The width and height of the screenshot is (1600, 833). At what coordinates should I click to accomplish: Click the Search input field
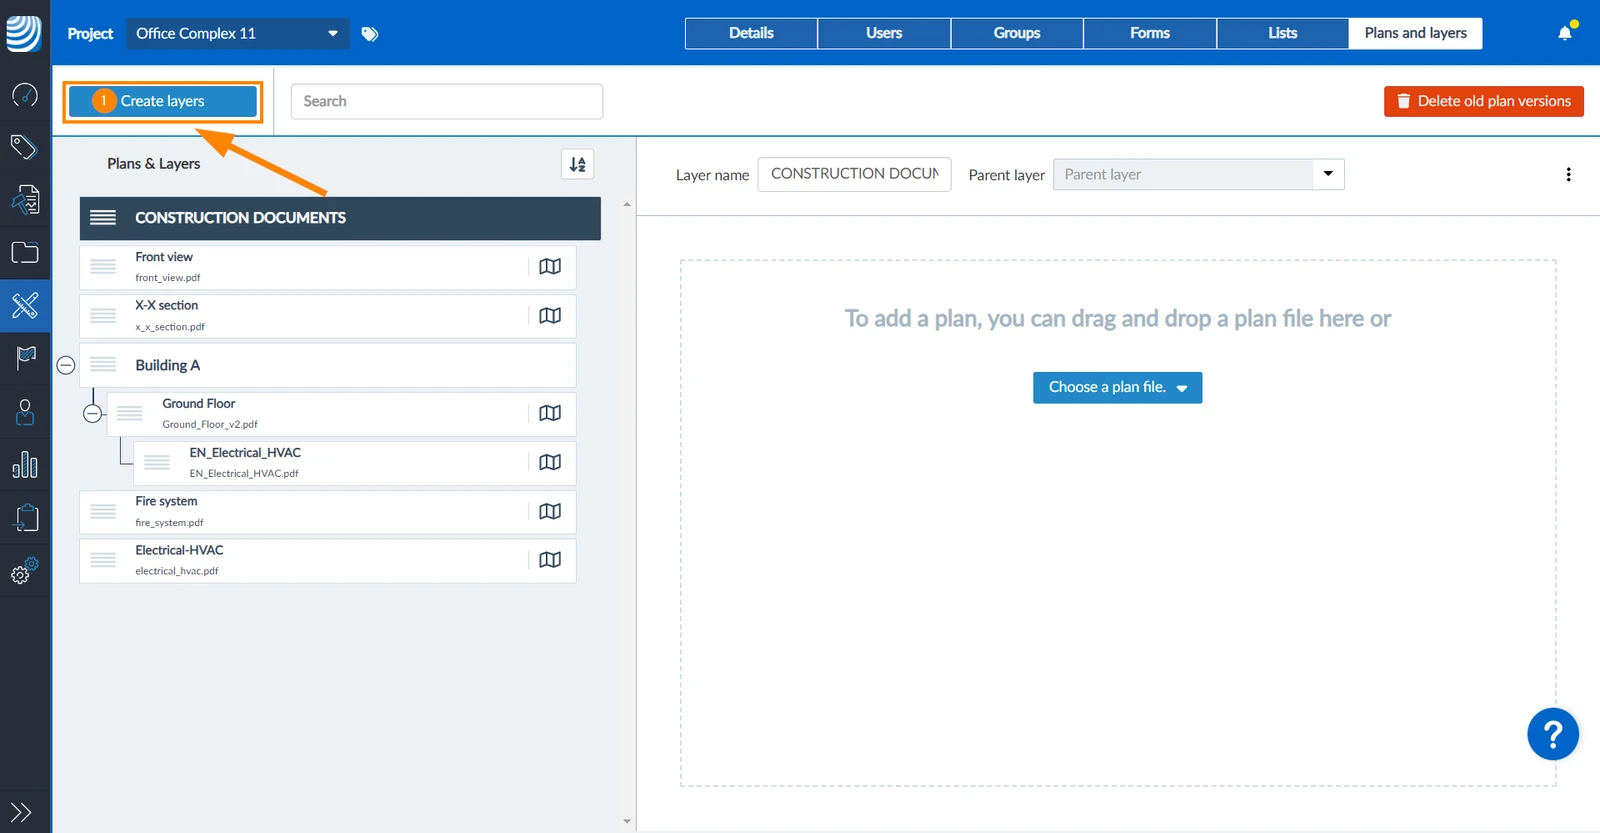447,101
